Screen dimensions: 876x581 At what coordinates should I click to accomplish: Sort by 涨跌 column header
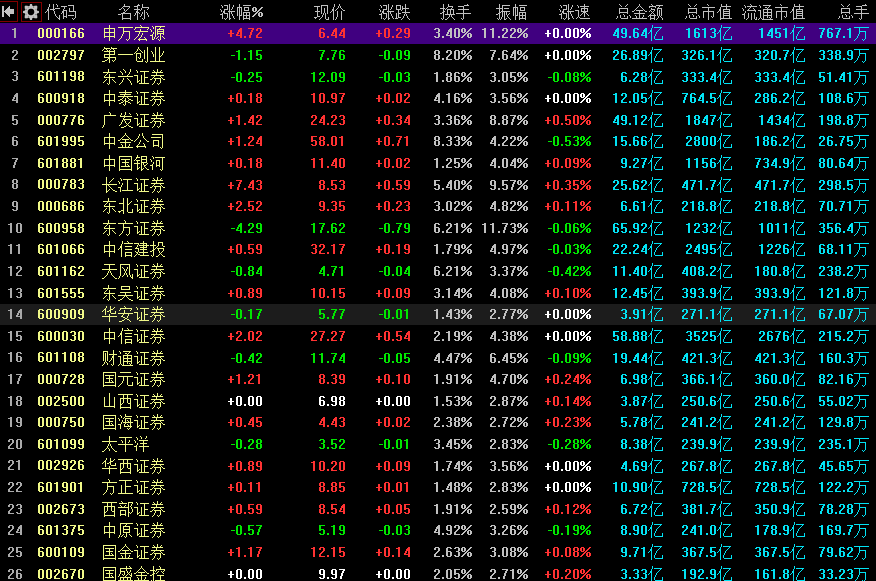394,12
